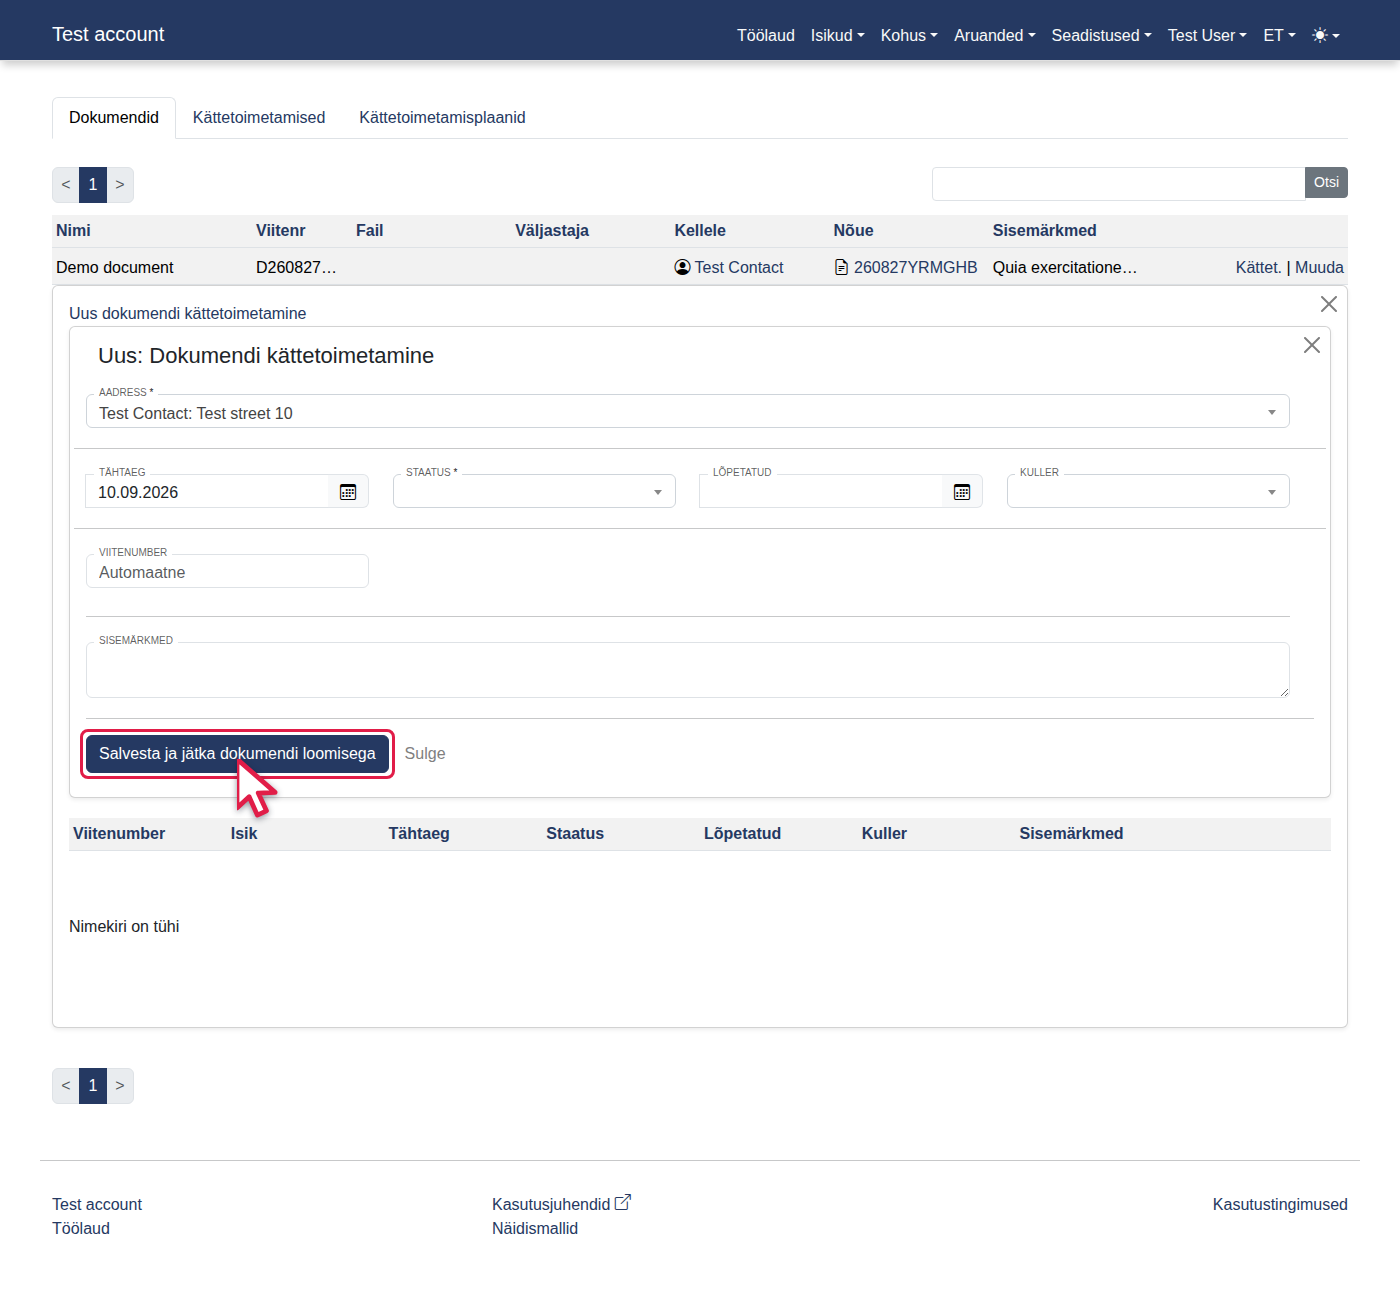This screenshot has height=1301, width=1400.
Task: Click top pagination previous page arrow
Action: click(66, 184)
